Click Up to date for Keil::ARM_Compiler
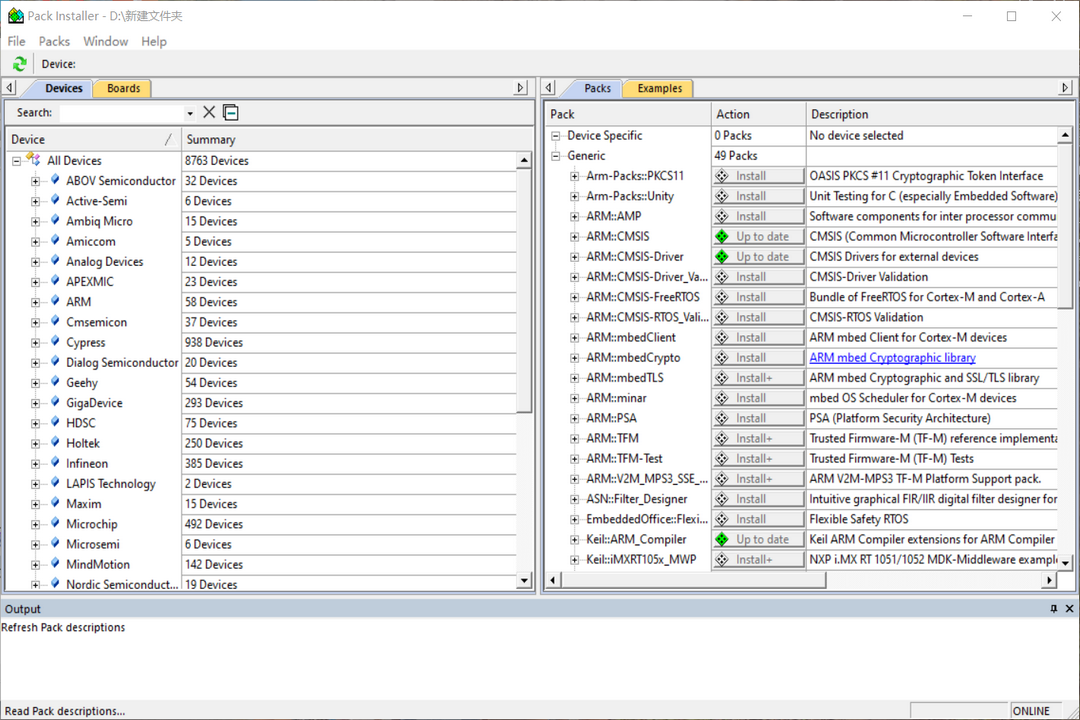The height and width of the screenshot is (720, 1080). pos(758,540)
